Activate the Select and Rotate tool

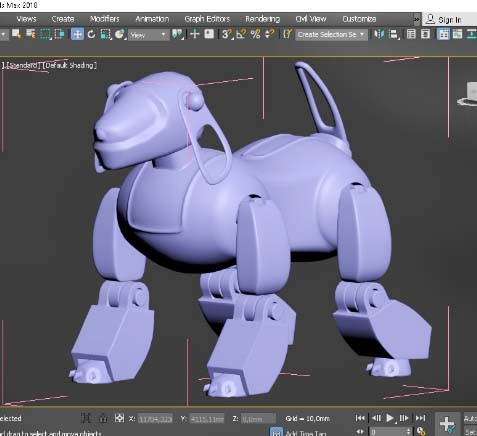point(91,34)
